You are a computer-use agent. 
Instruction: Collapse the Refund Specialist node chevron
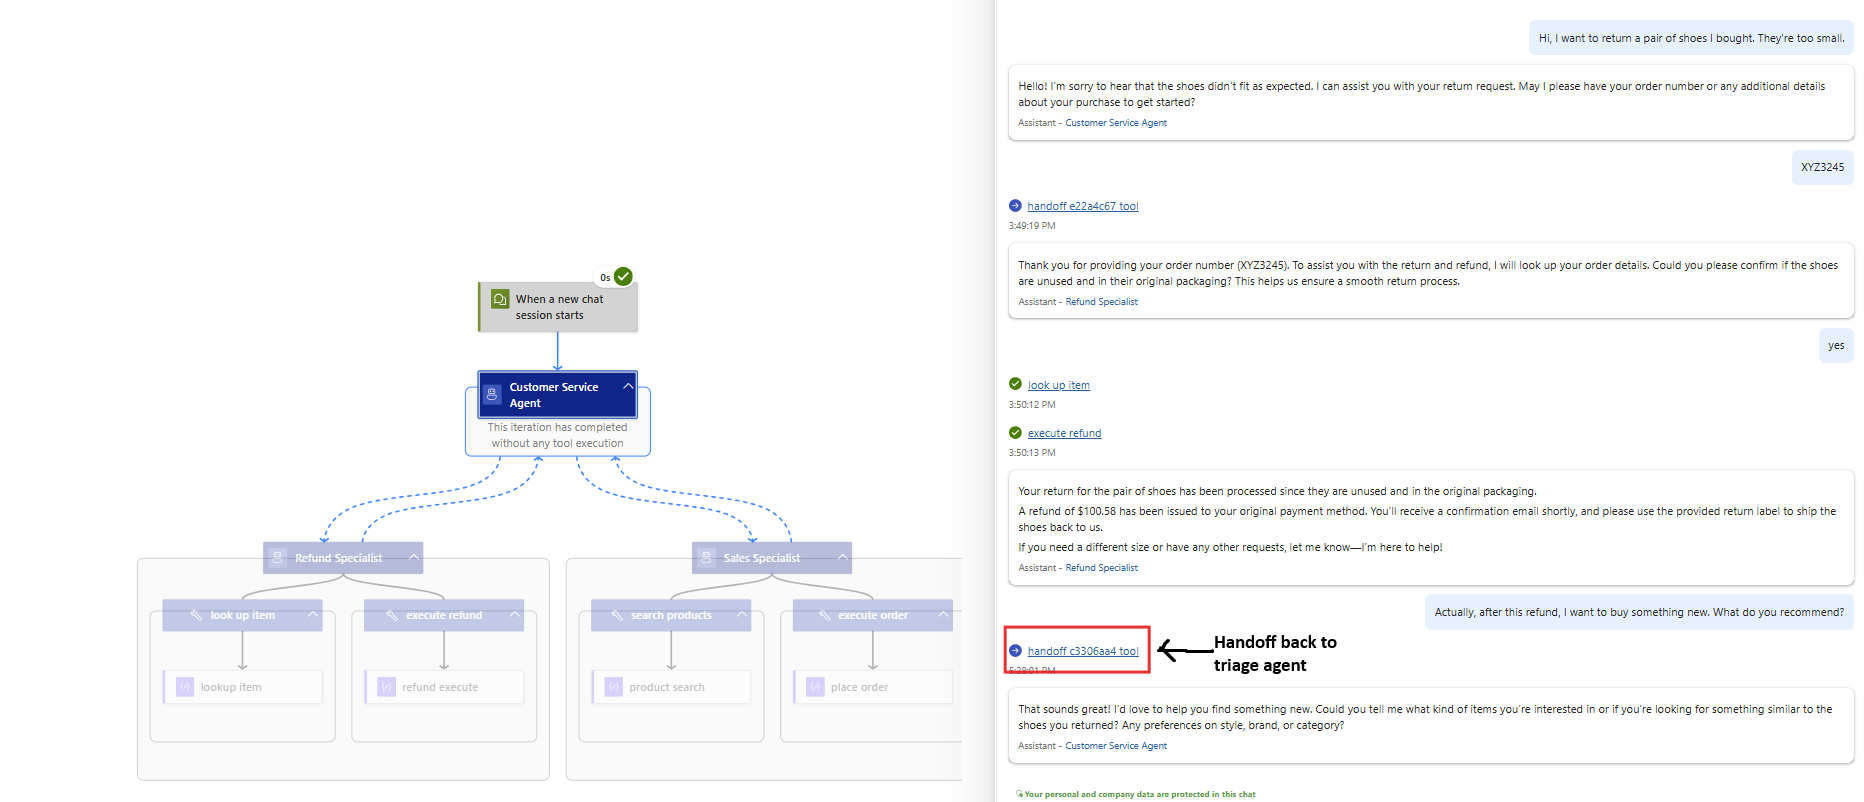(x=413, y=557)
